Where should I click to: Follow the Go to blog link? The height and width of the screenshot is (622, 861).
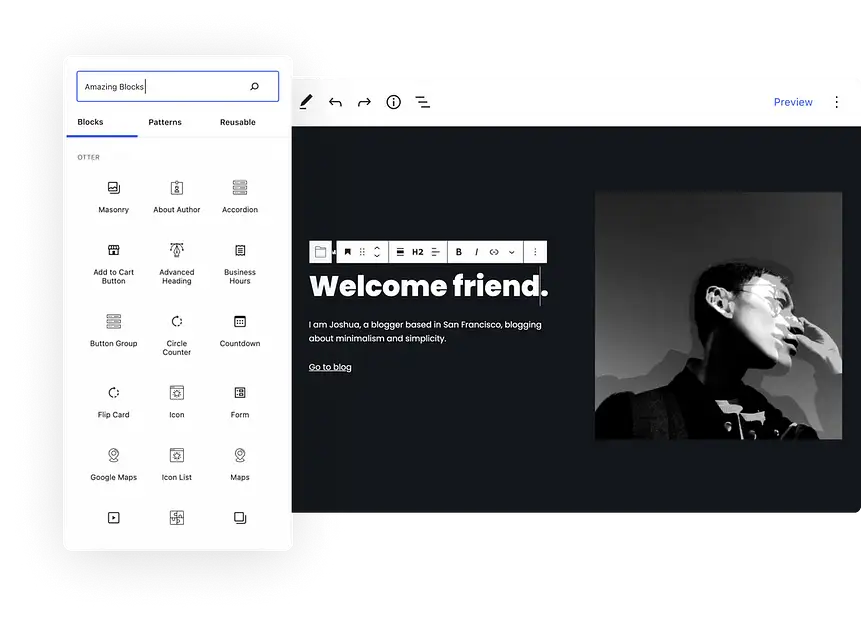pyautogui.click(x=330, y=367)
